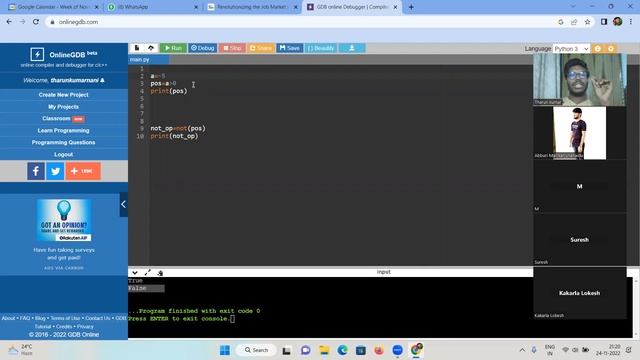Switch to the WhatsApp browser tab
Image resolution: width=640 pixels, height=360 pixels.
tap(152, 7)
